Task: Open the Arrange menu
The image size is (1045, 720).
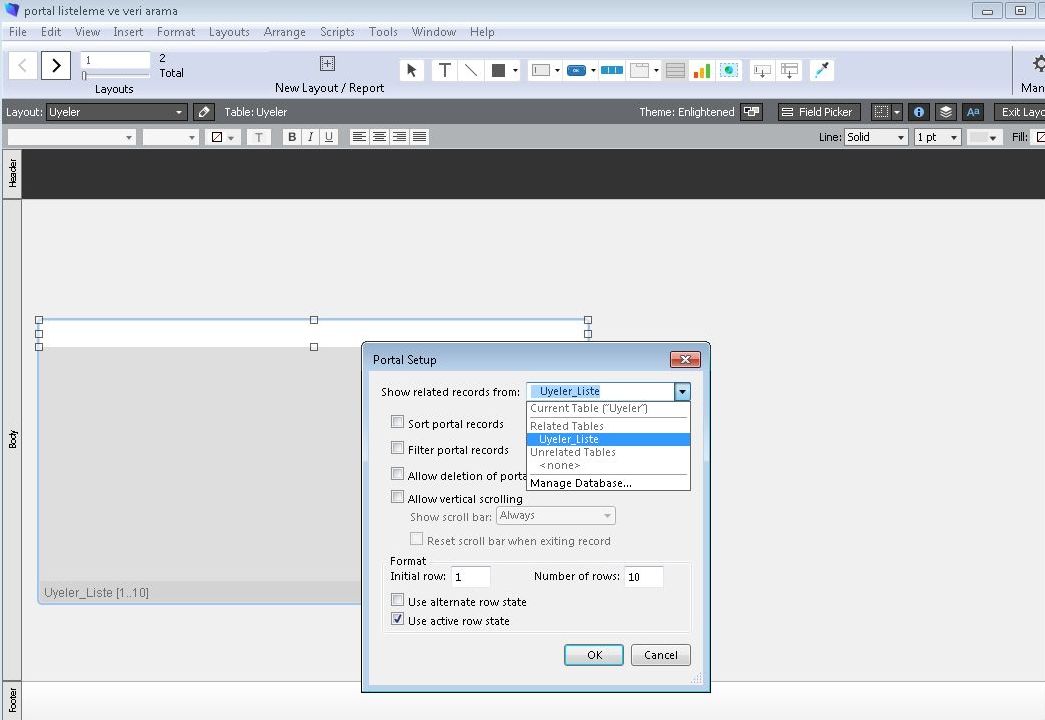Action: pyautogui.click(x=284, y=32)
